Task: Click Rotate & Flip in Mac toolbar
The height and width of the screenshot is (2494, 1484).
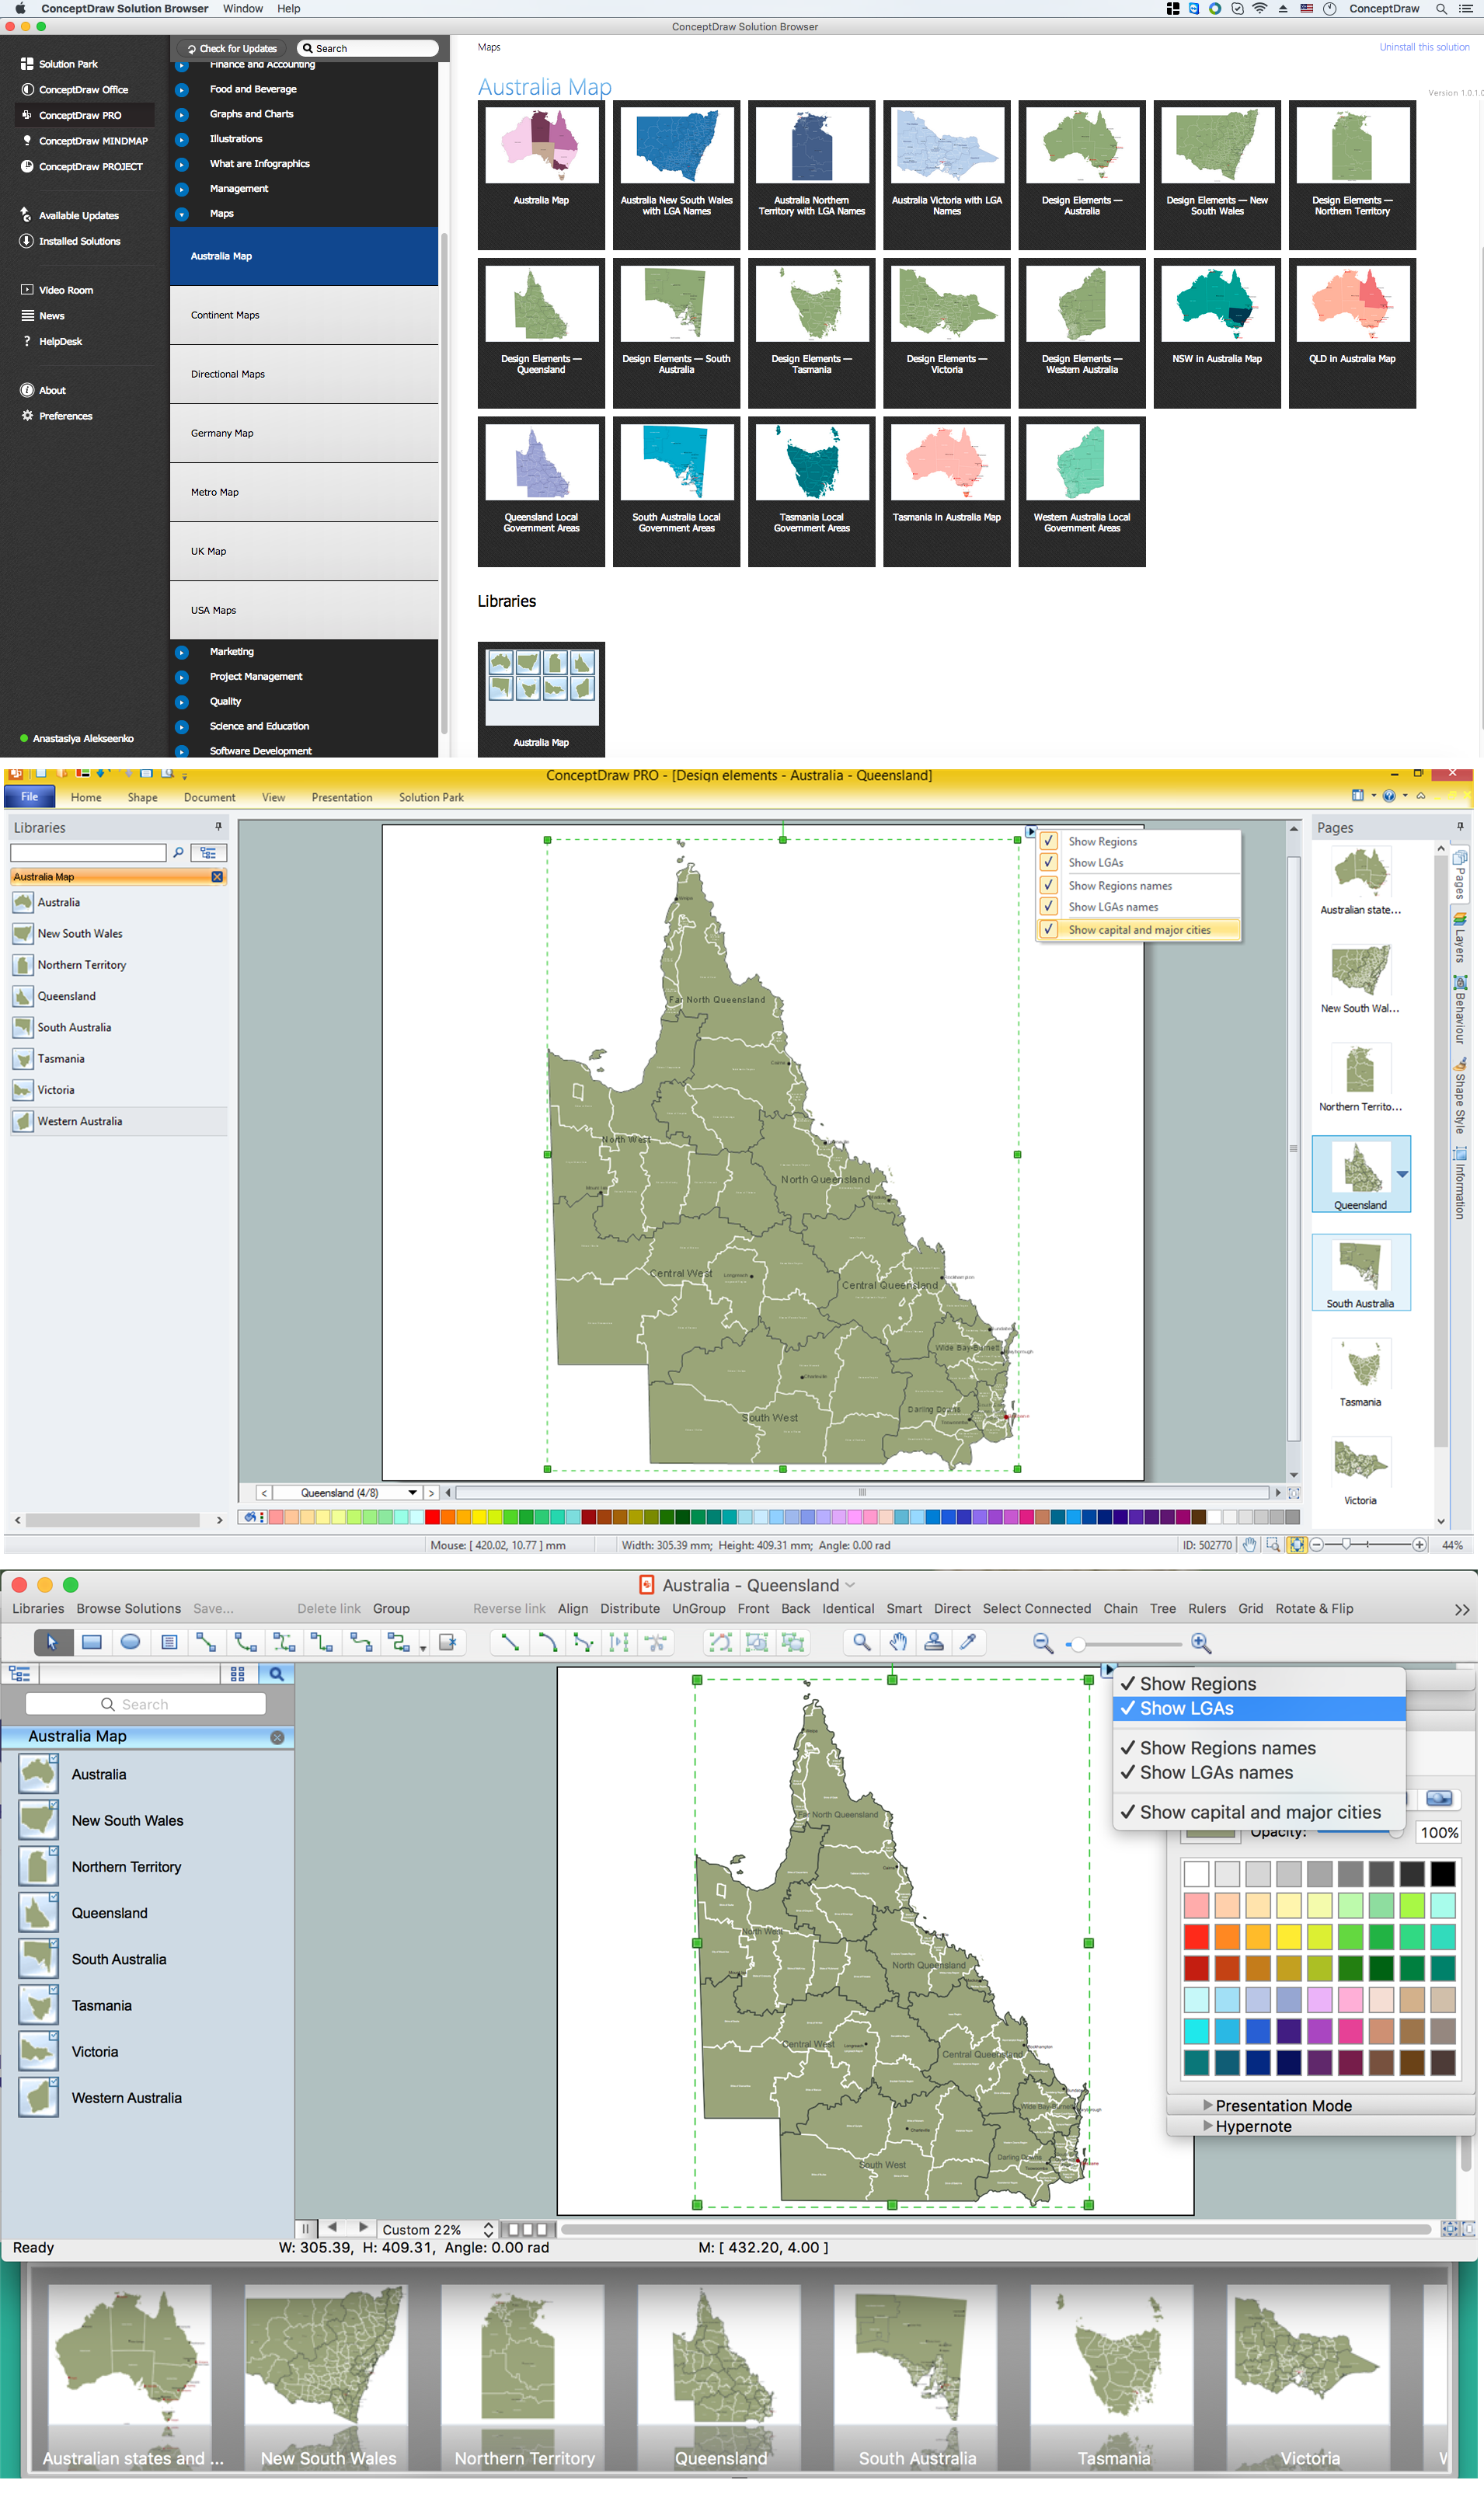Action: pyautogui.click(x=1314, y=1609)
